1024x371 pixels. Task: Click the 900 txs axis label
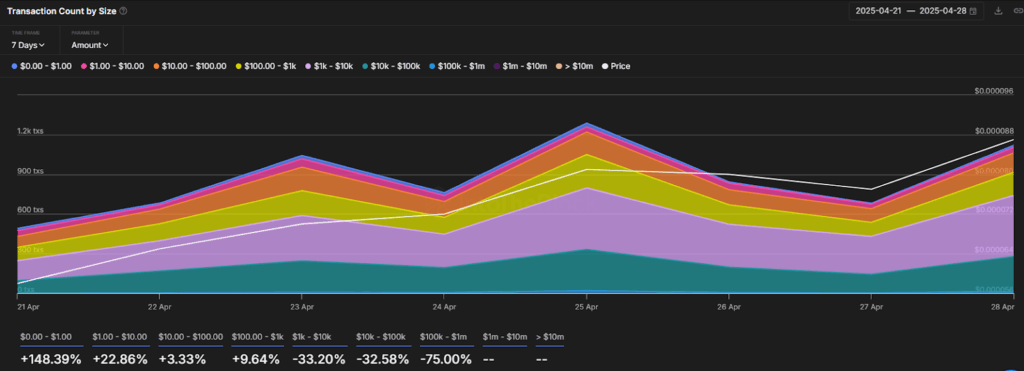pos(30,171)
